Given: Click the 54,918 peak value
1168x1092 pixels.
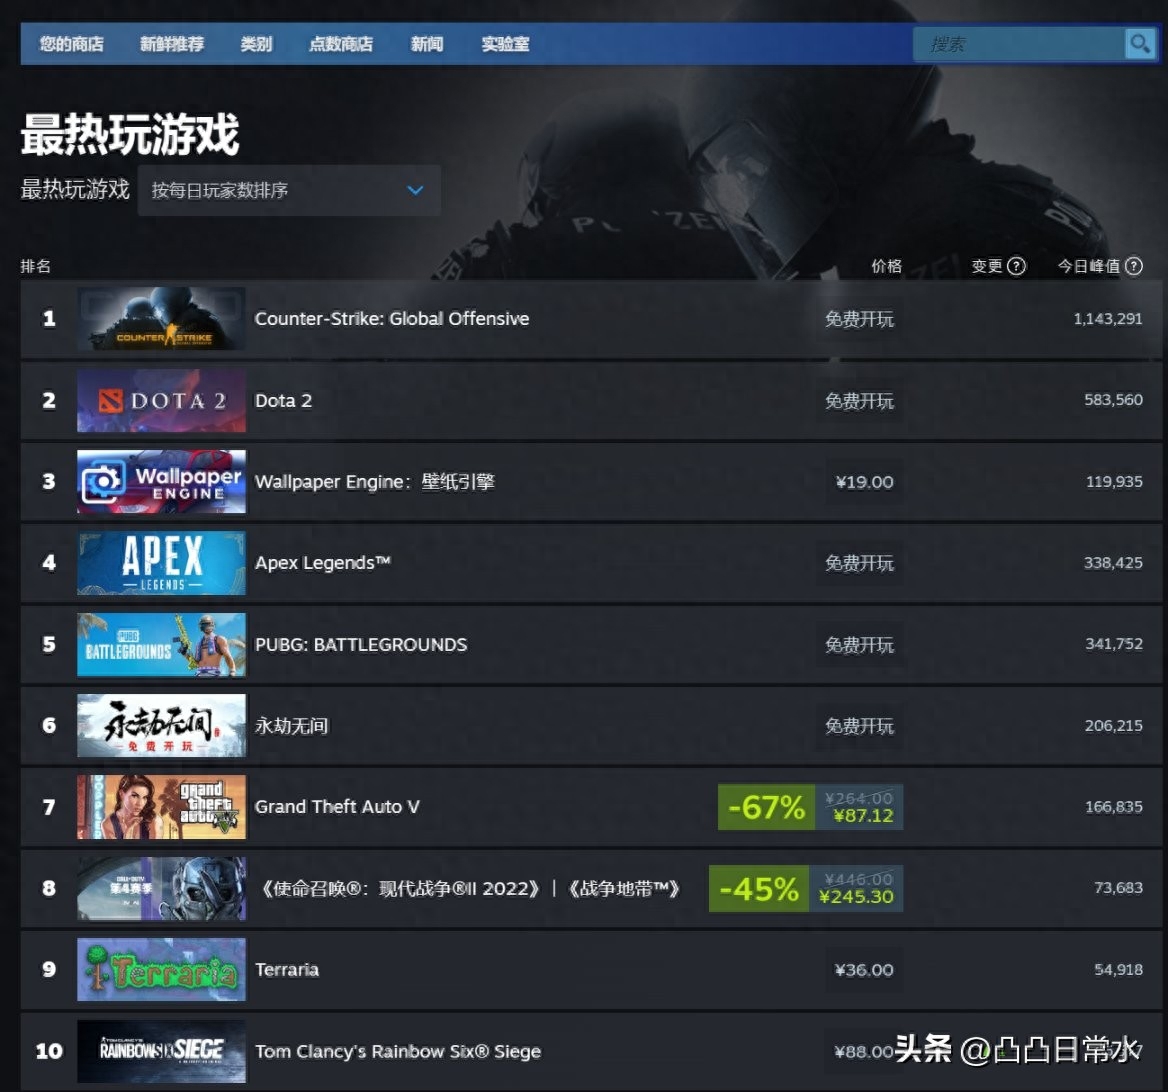Looking at the screenshot, I should click(1118, 969).
